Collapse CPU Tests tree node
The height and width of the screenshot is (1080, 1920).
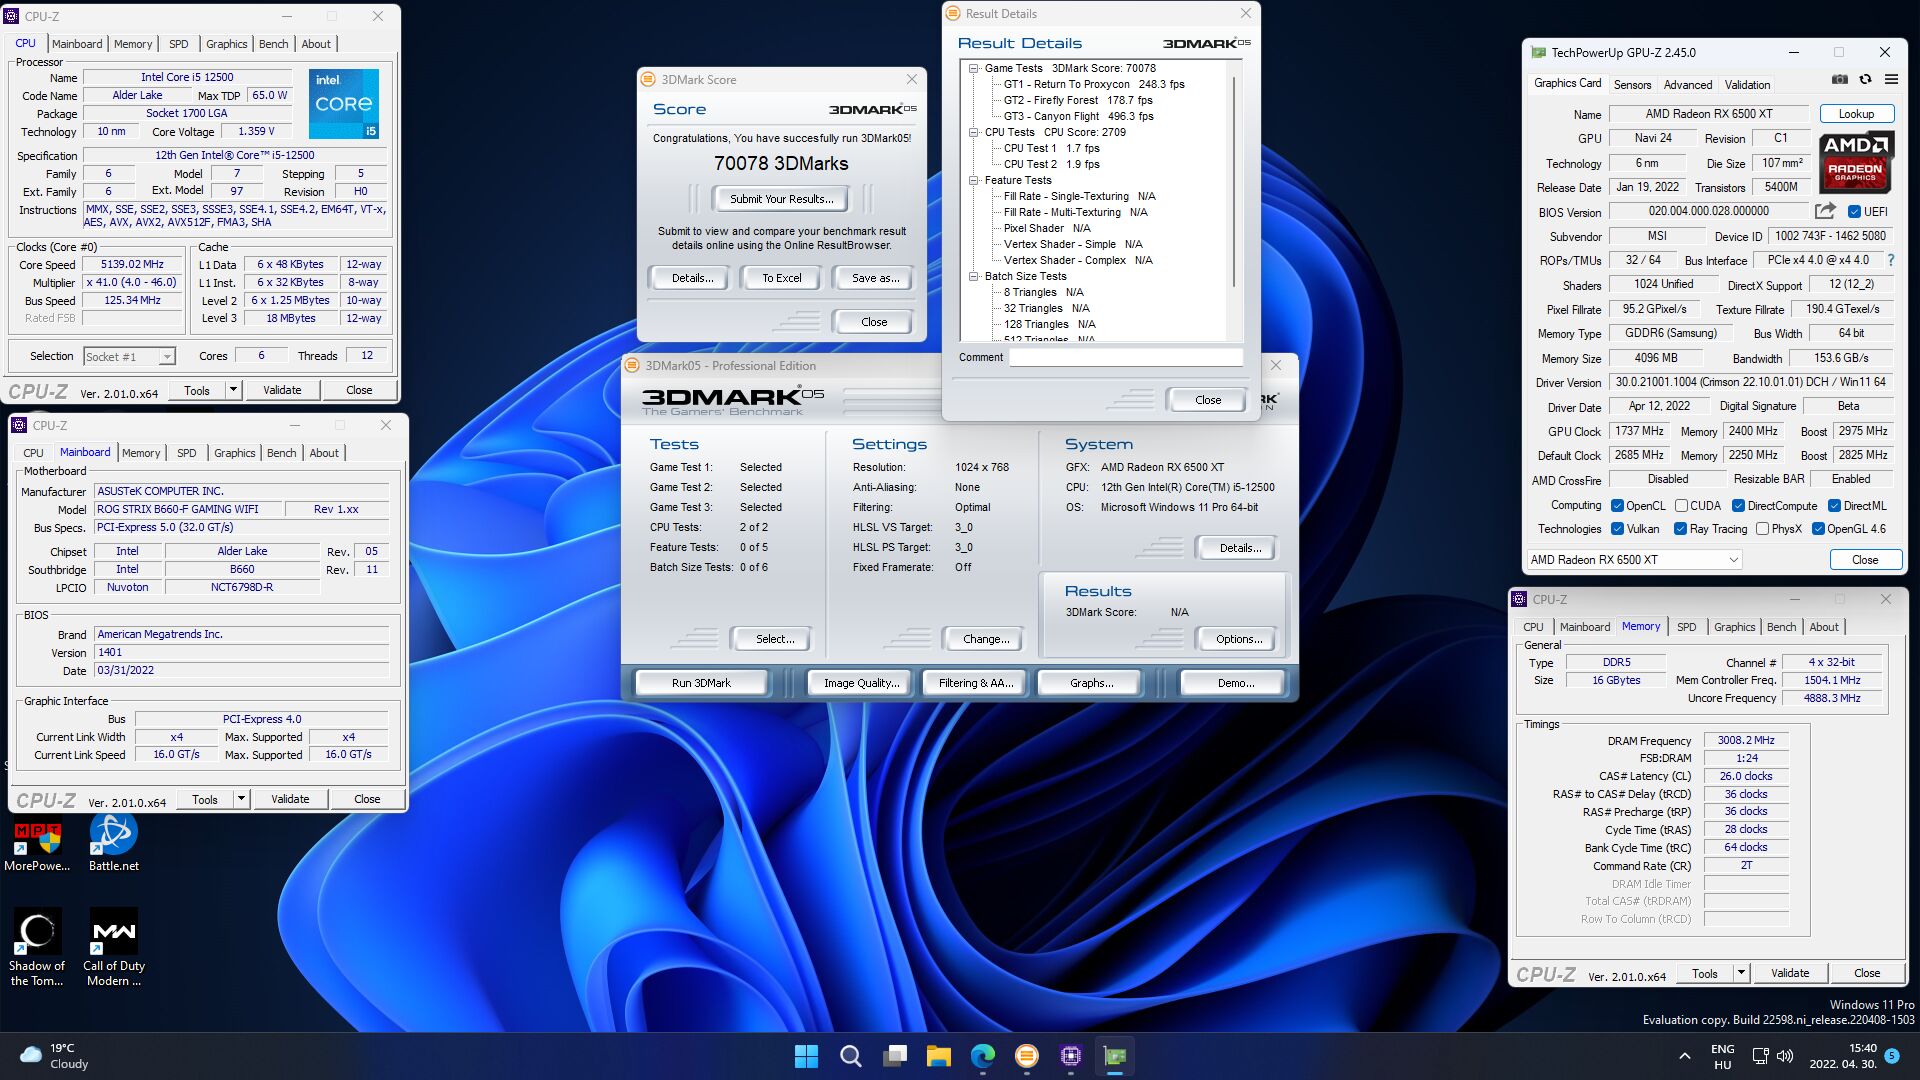tap(973, 133)
